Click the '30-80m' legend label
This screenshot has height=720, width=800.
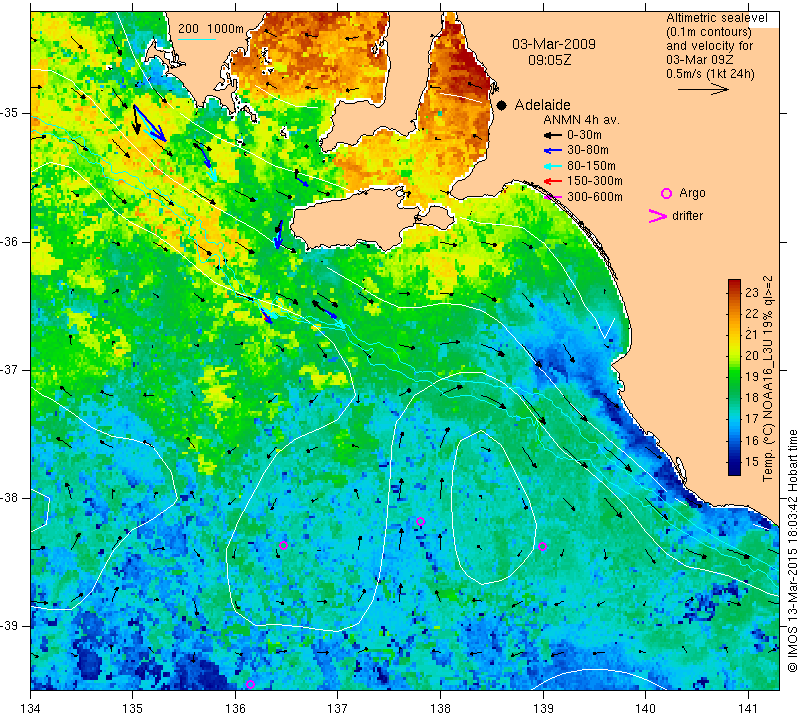(588, 151)
